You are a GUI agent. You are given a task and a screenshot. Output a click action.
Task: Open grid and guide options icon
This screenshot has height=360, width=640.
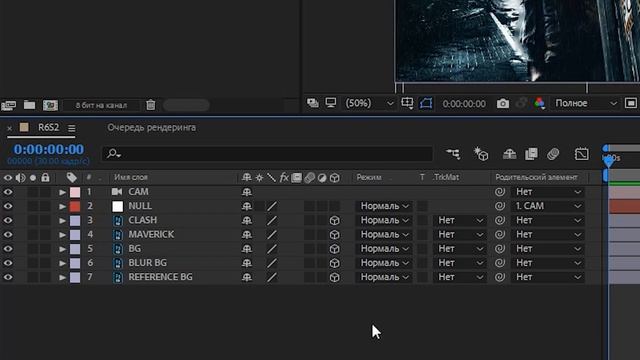click(x=407, y=103)
